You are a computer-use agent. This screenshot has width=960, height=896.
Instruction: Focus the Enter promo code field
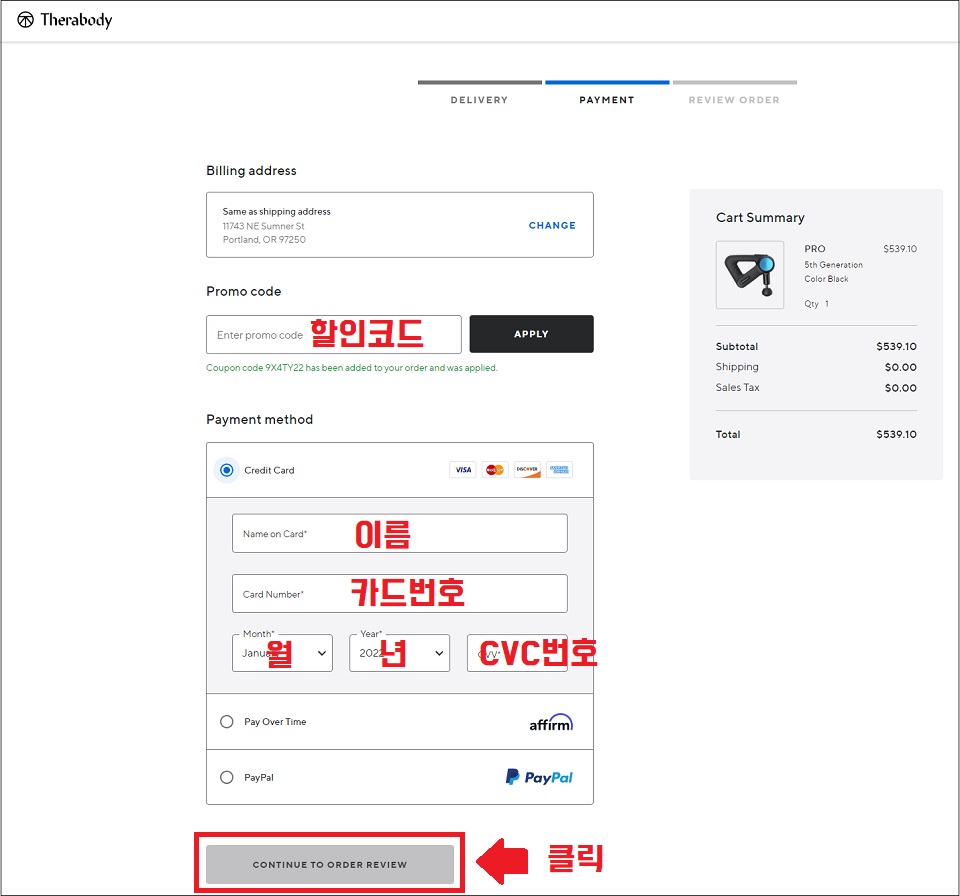click(334, 334)
